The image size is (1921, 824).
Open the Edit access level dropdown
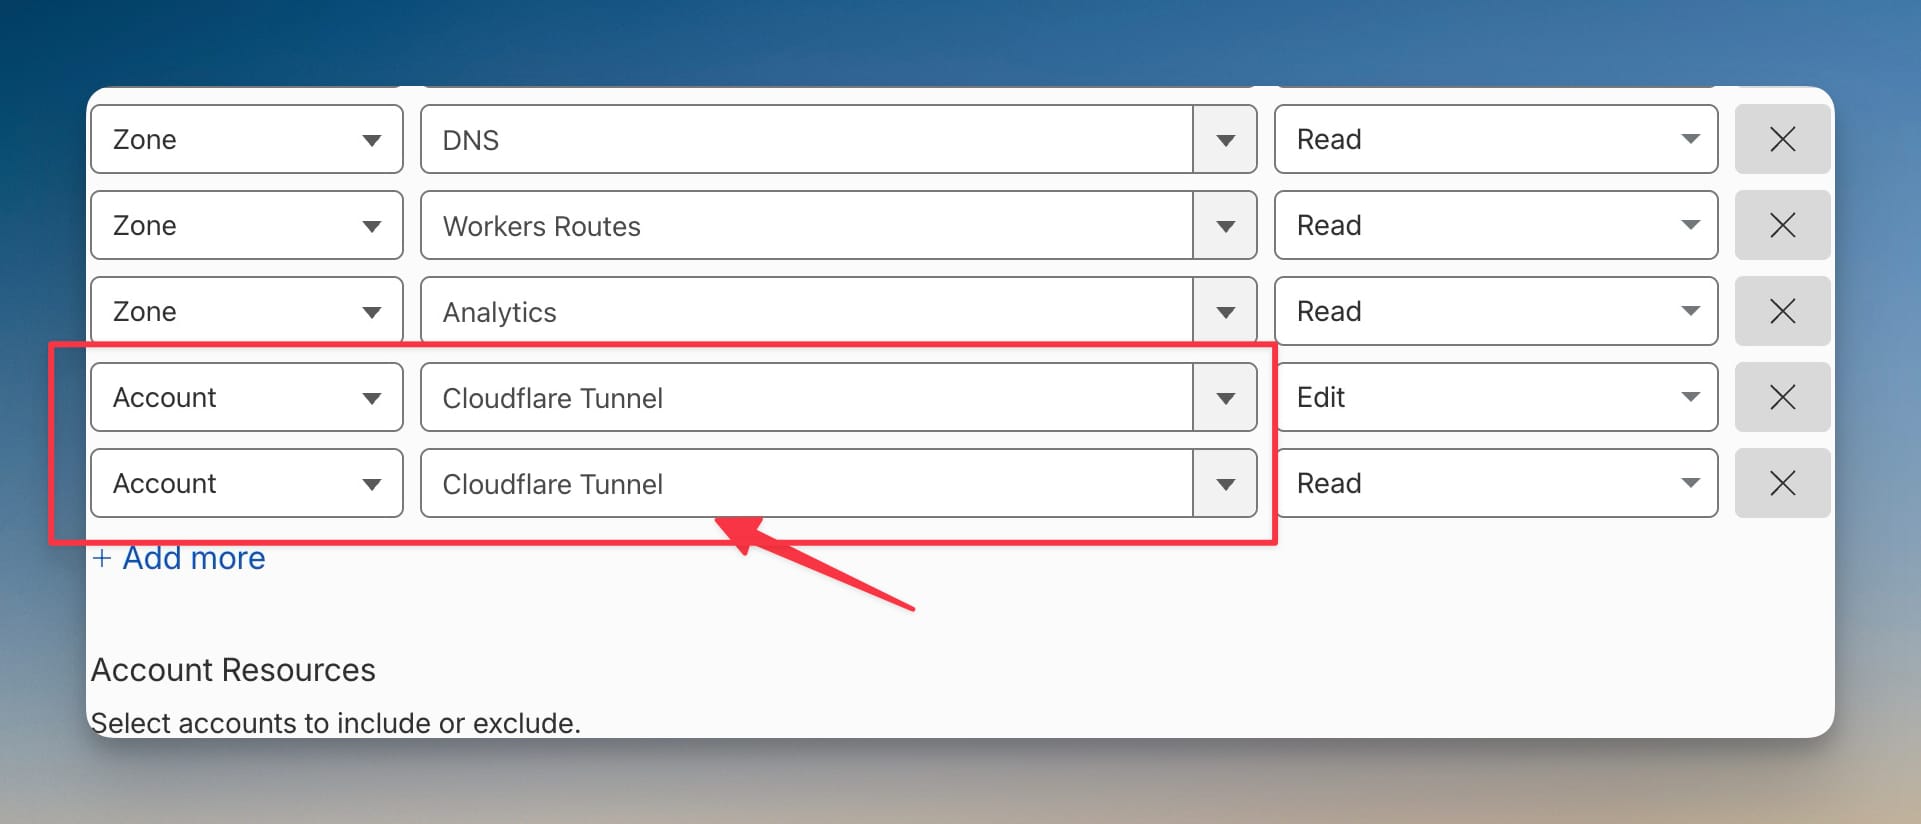click(x=1496, y=397)
